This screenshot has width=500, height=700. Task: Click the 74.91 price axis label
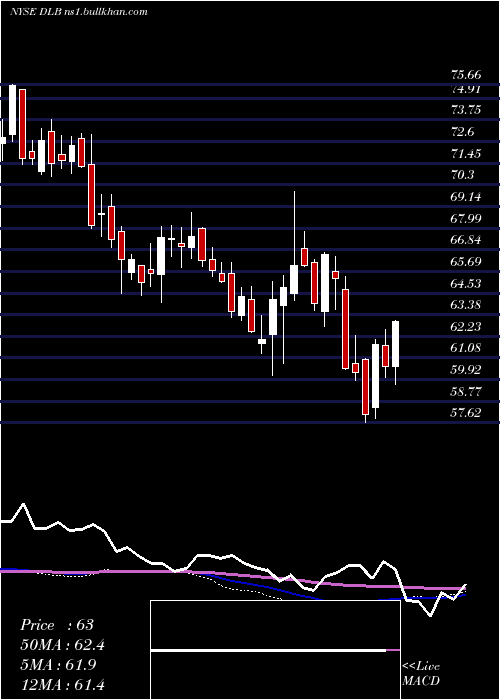click(466, 89)
